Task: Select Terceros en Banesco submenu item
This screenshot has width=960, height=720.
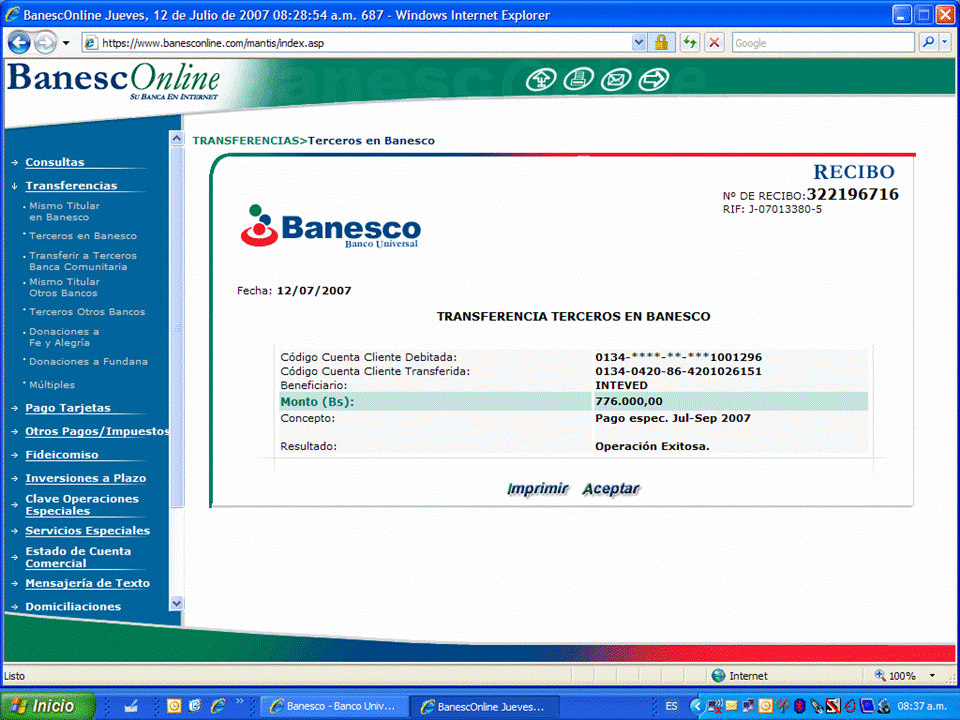Action: coord(83,236)
